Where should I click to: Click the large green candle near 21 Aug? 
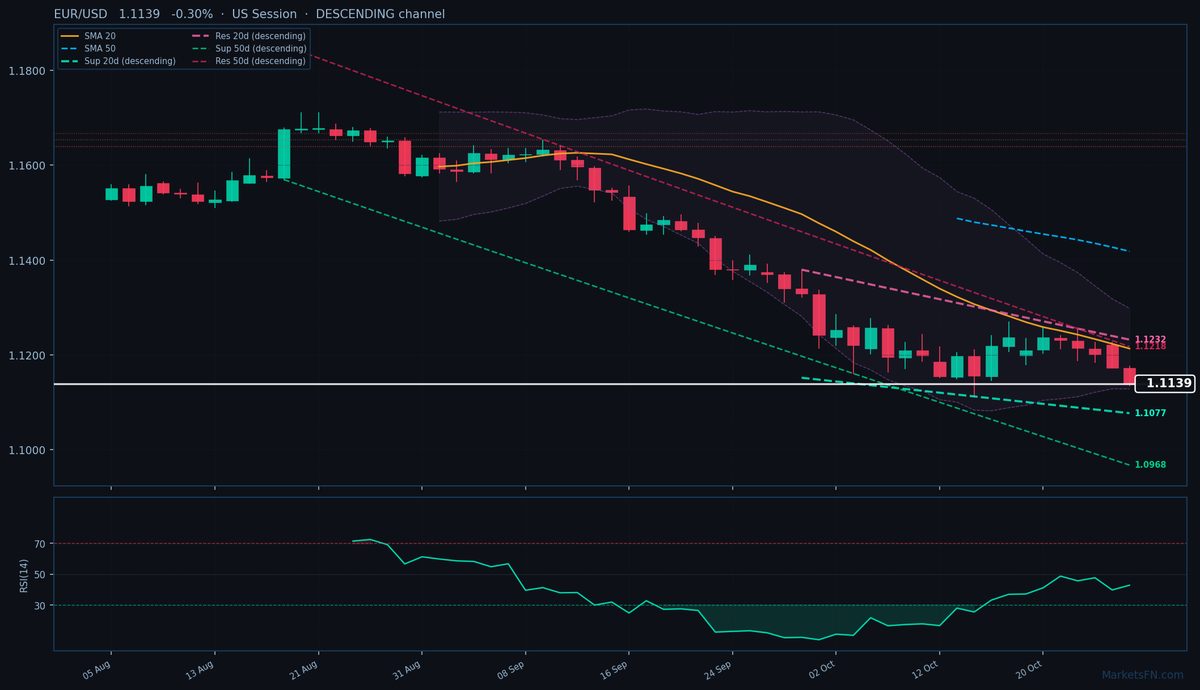click(x=284, y=153)
